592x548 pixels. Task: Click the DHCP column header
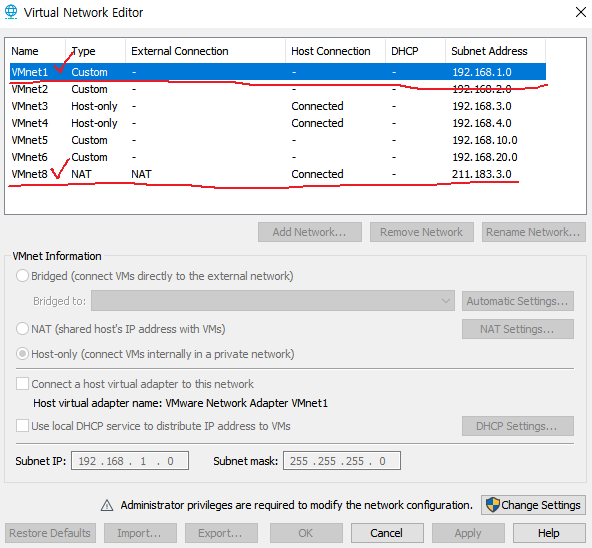[x=415, y=51]
